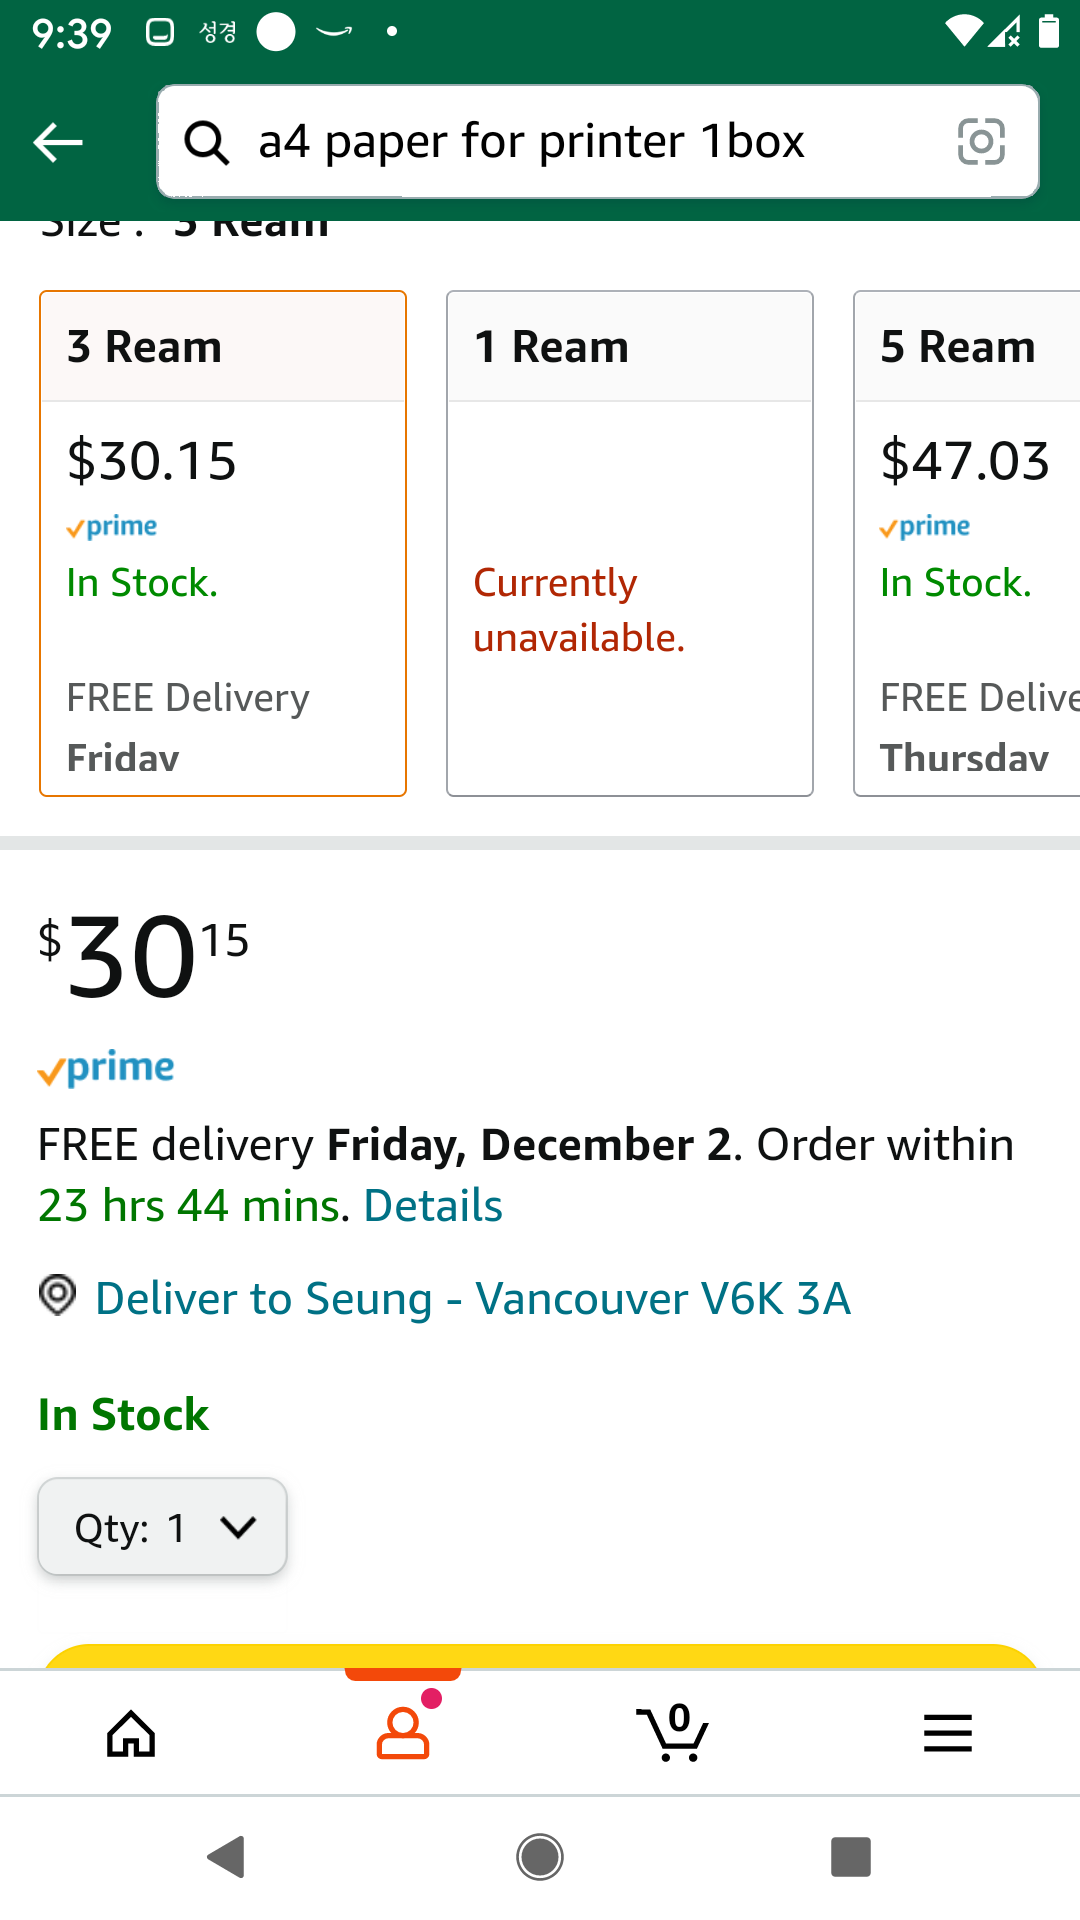
Task: Open the account profile tab
Action: [403, 1733]
